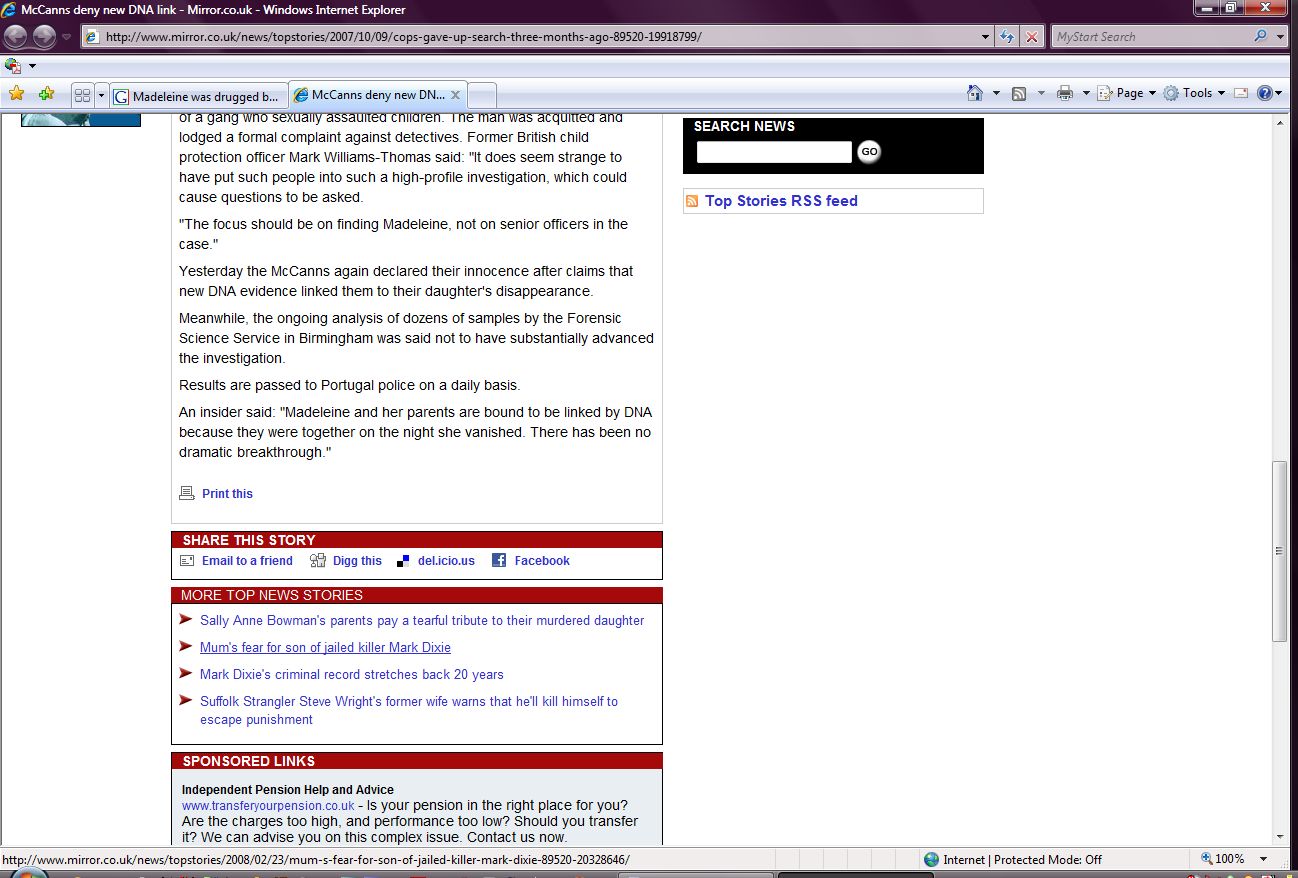Click the Add to Favorites icon
The image size is (1298, 878).
(46, 94)
